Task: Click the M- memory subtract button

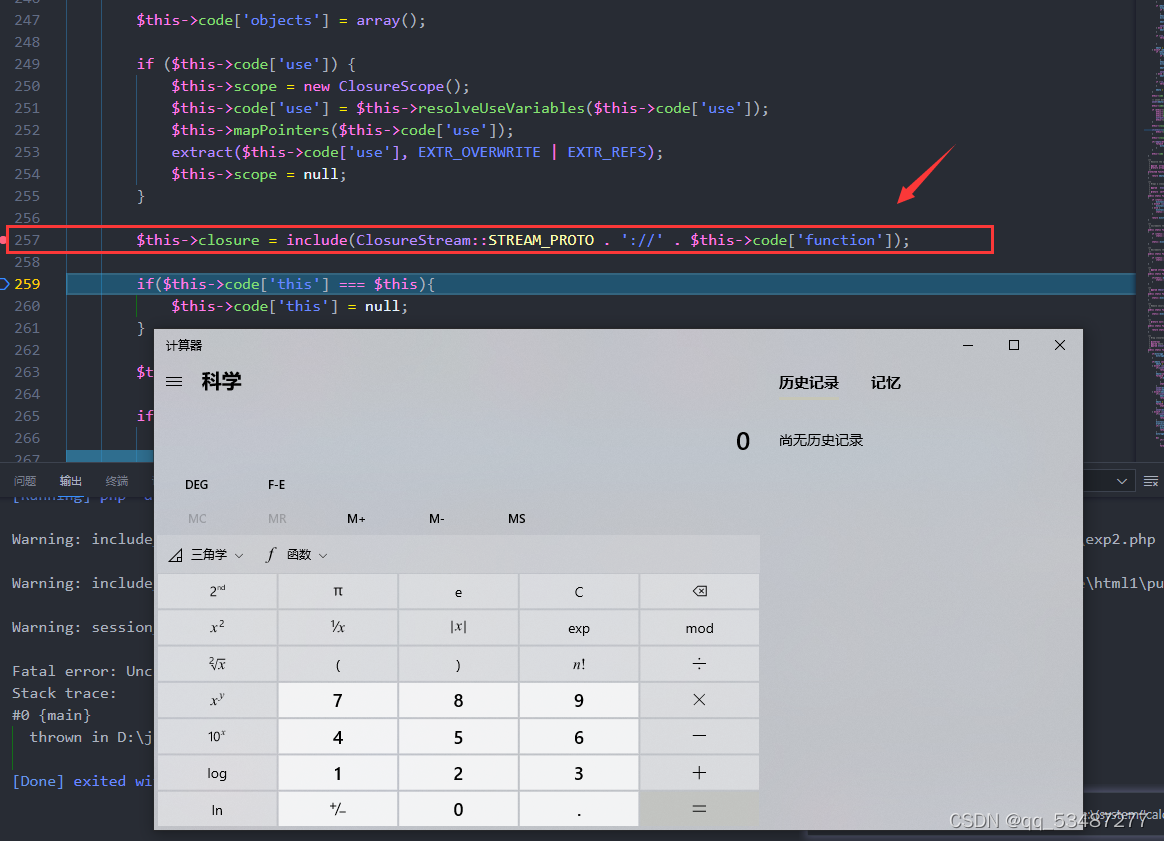Action: [436, 519]
